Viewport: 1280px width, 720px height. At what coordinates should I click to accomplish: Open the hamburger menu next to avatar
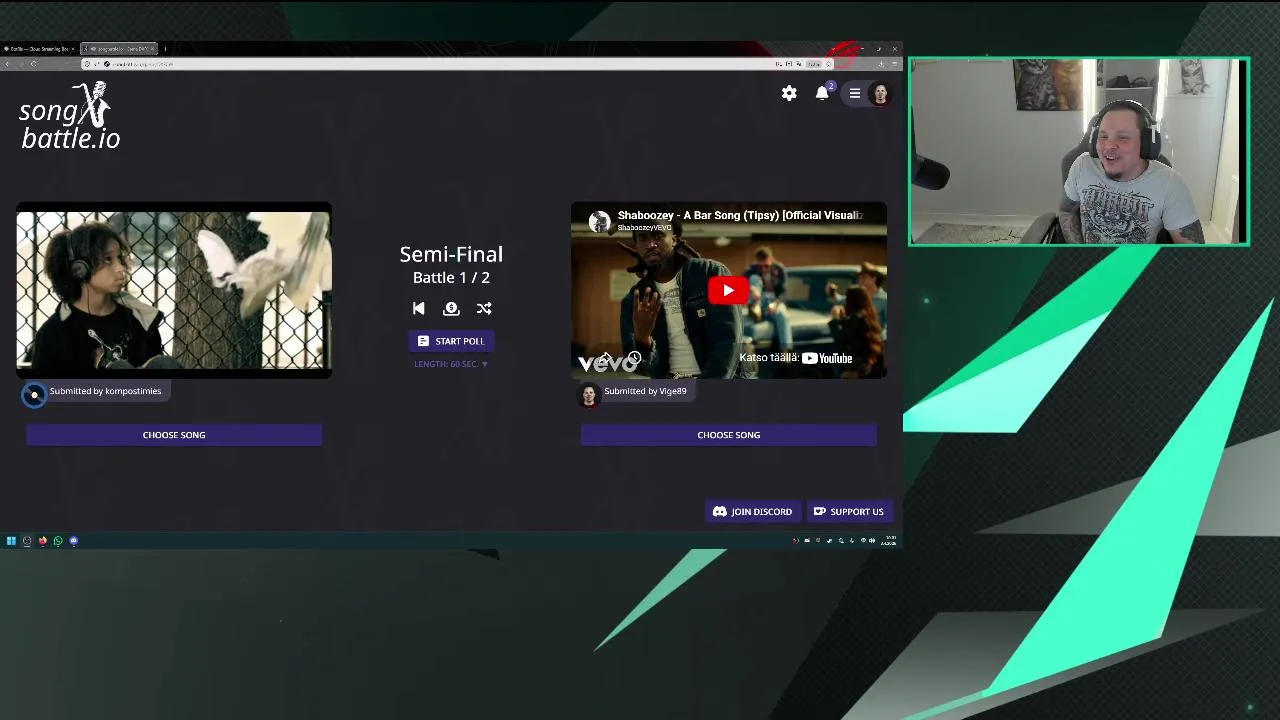point(855,93)
